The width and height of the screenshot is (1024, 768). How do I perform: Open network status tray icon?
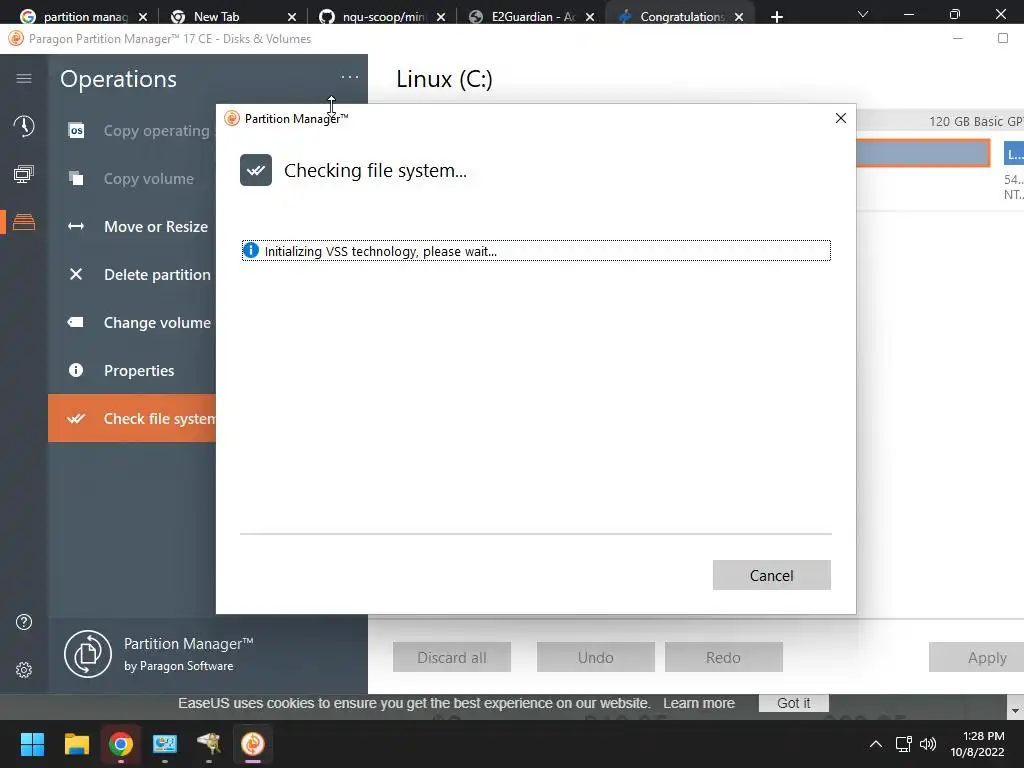(x=904, y=744)
